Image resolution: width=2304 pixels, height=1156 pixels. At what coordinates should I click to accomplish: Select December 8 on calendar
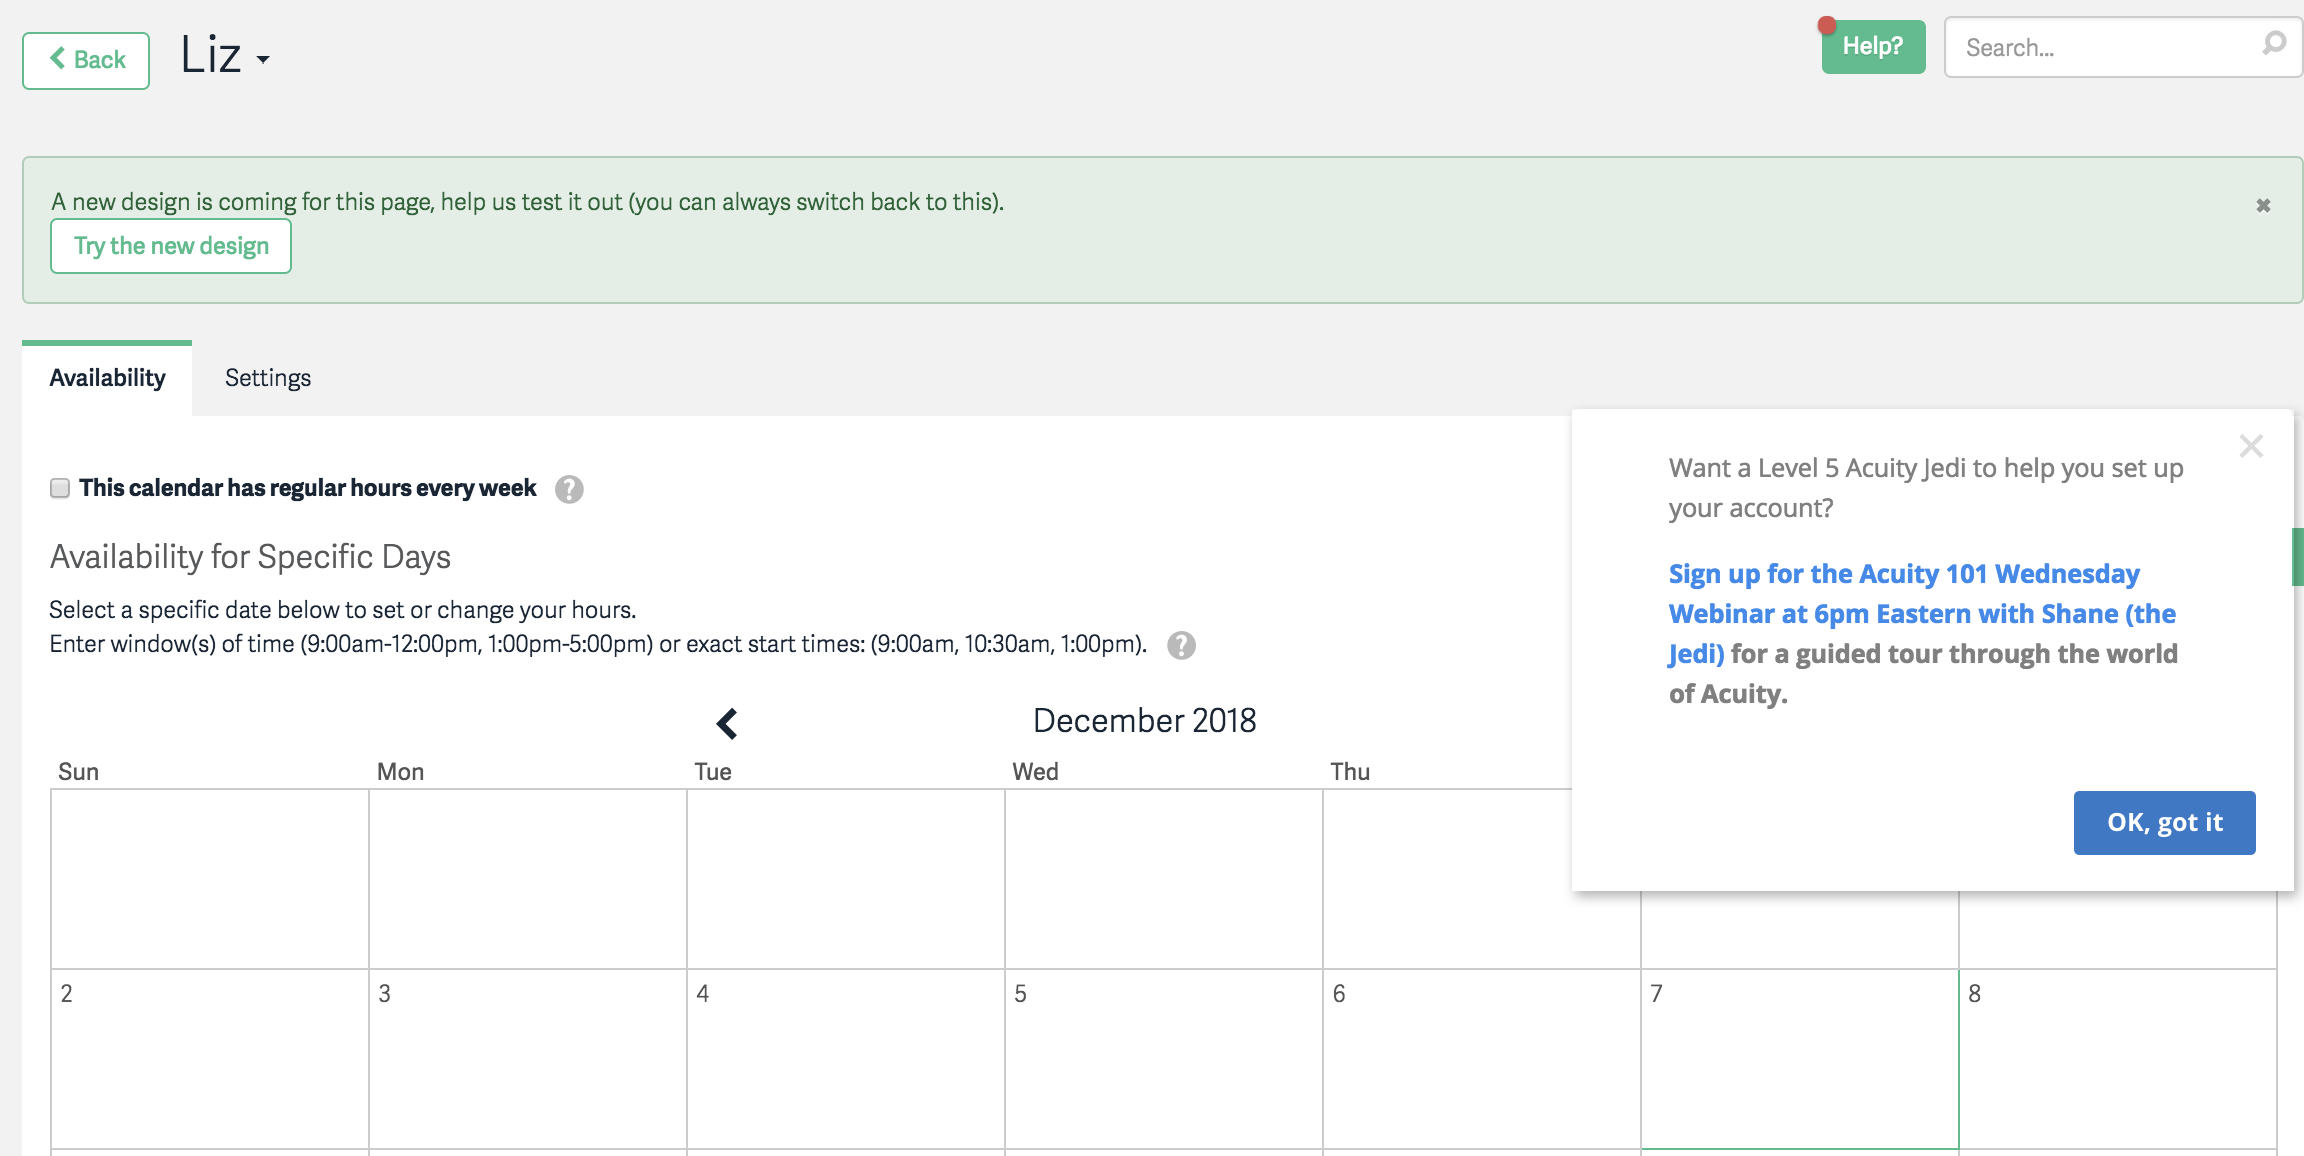2118,1059
